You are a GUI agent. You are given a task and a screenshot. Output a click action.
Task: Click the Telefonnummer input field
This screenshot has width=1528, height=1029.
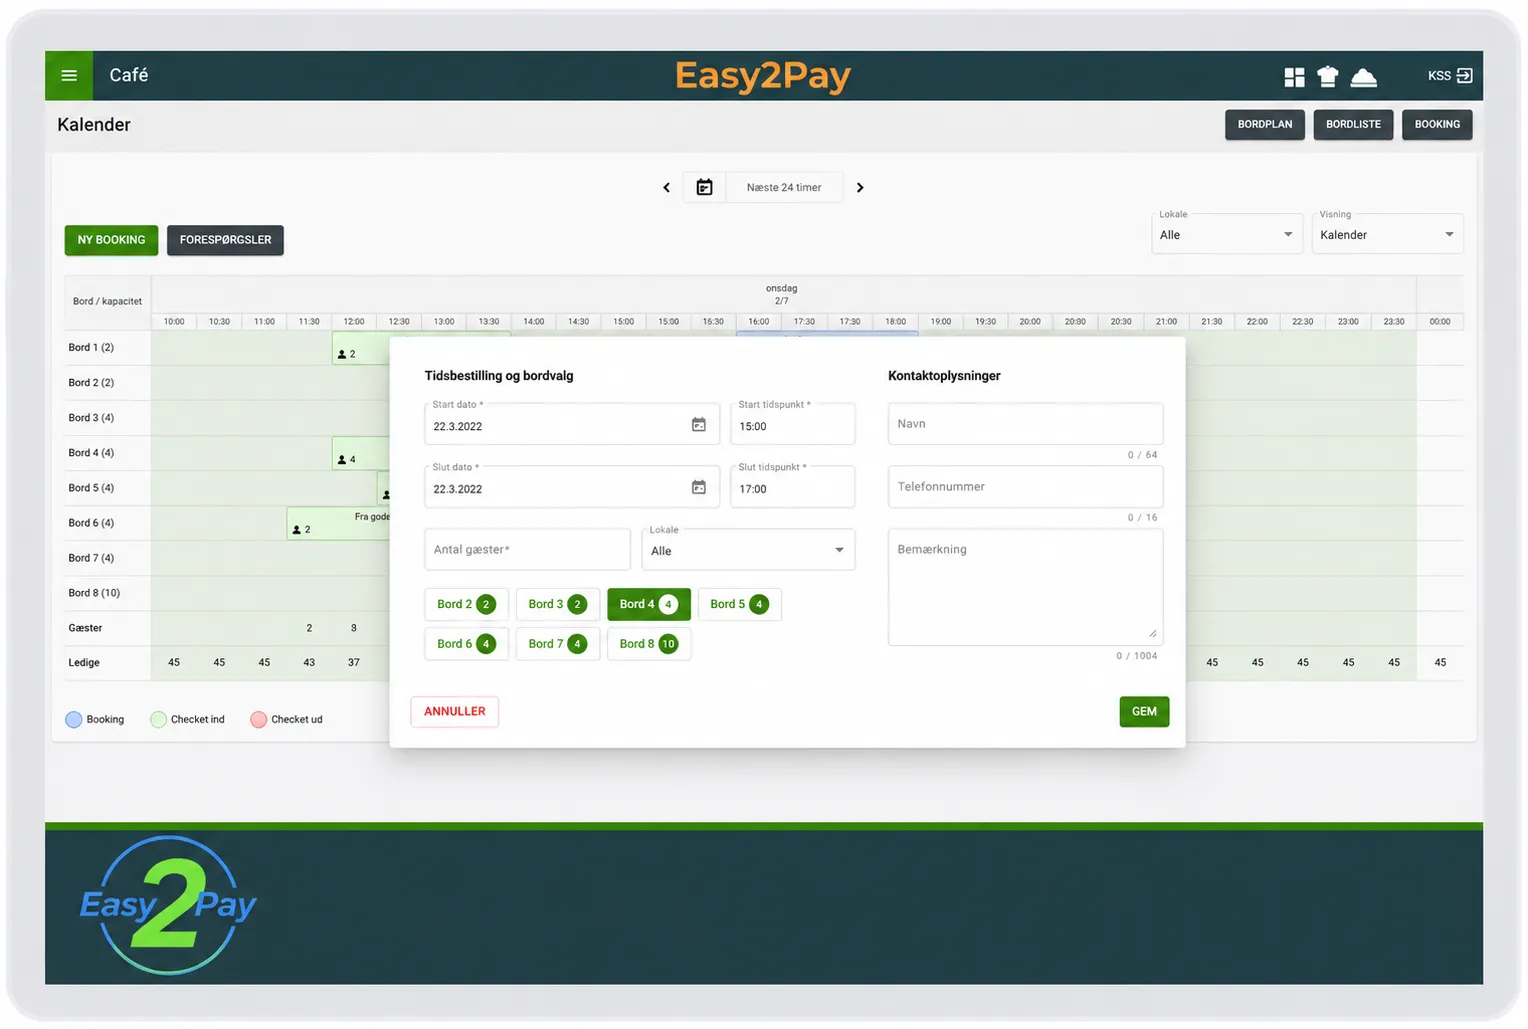[1025, 487]
